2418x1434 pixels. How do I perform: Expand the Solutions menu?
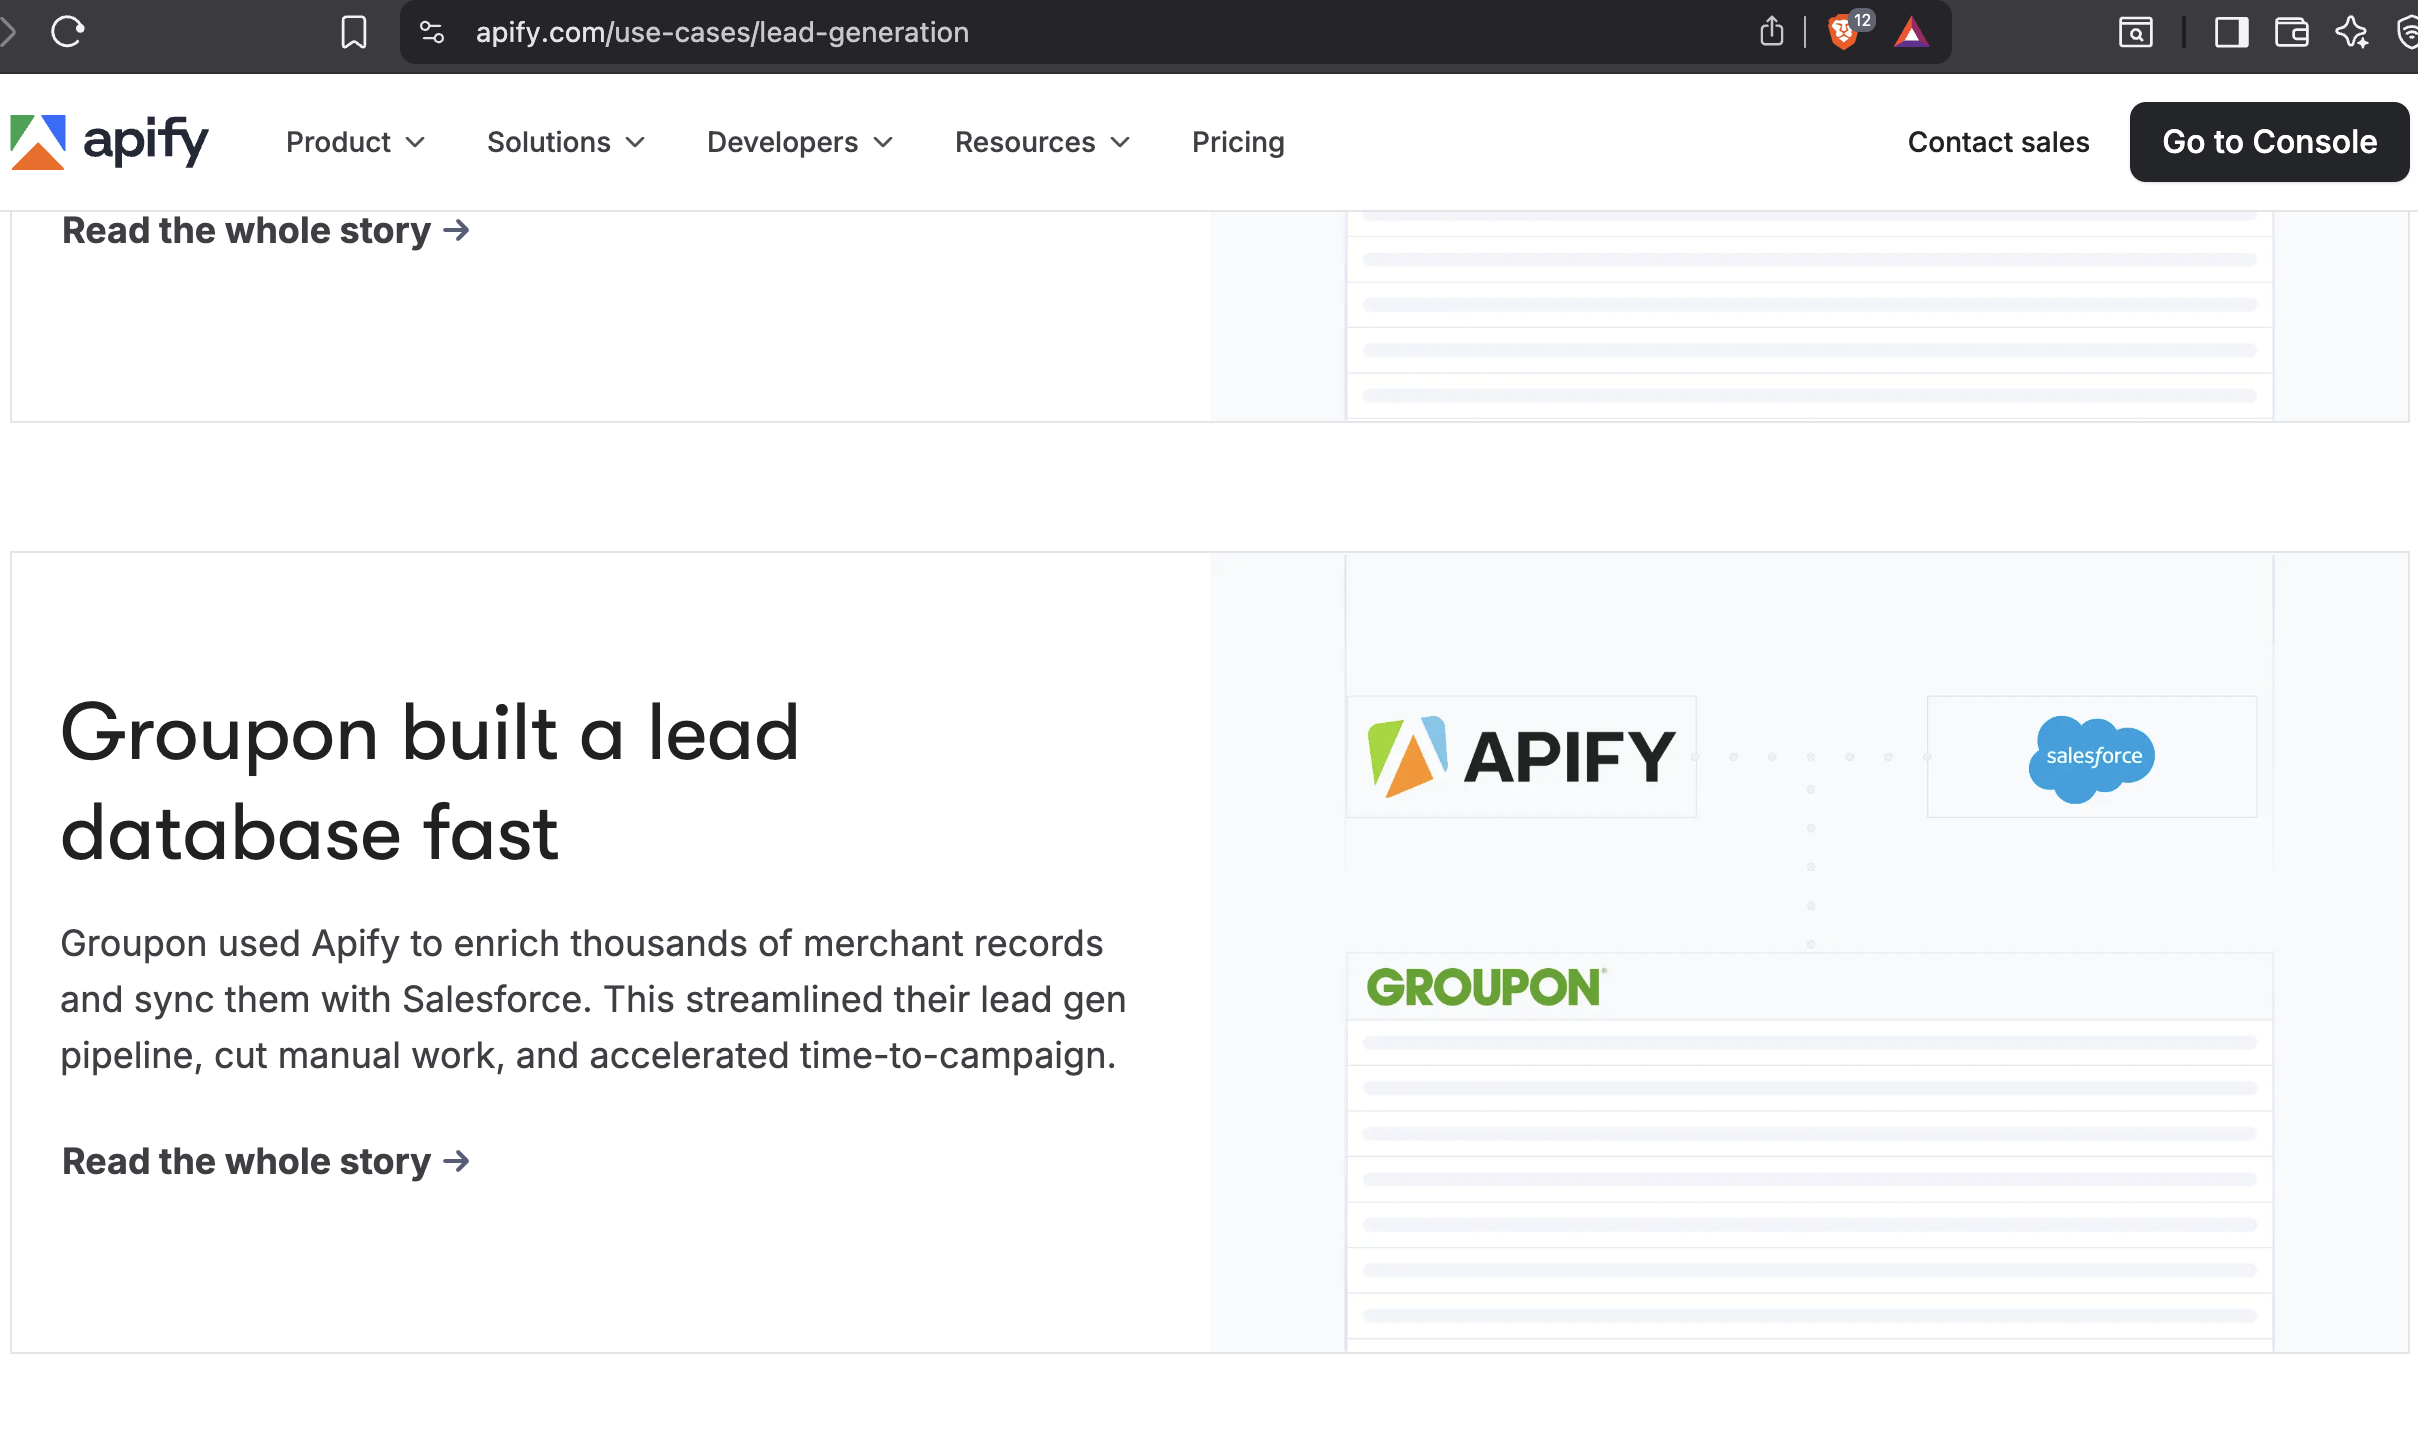(x=566, y=142)
